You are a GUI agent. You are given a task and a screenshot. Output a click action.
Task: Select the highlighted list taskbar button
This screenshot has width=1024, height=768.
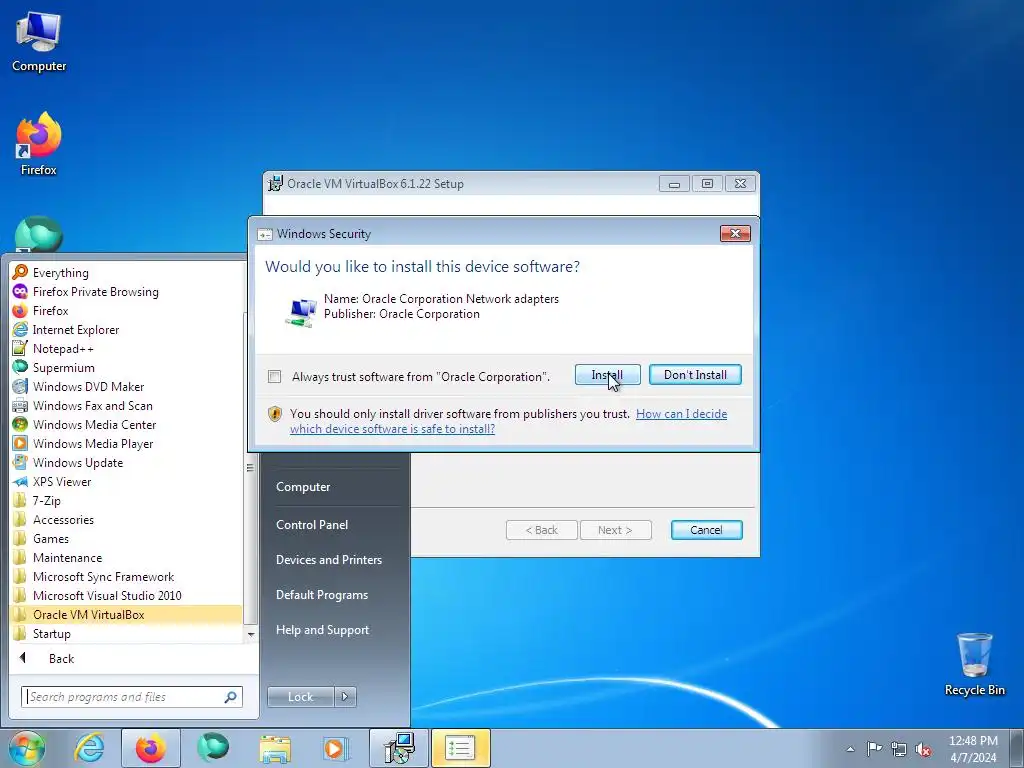460,748
